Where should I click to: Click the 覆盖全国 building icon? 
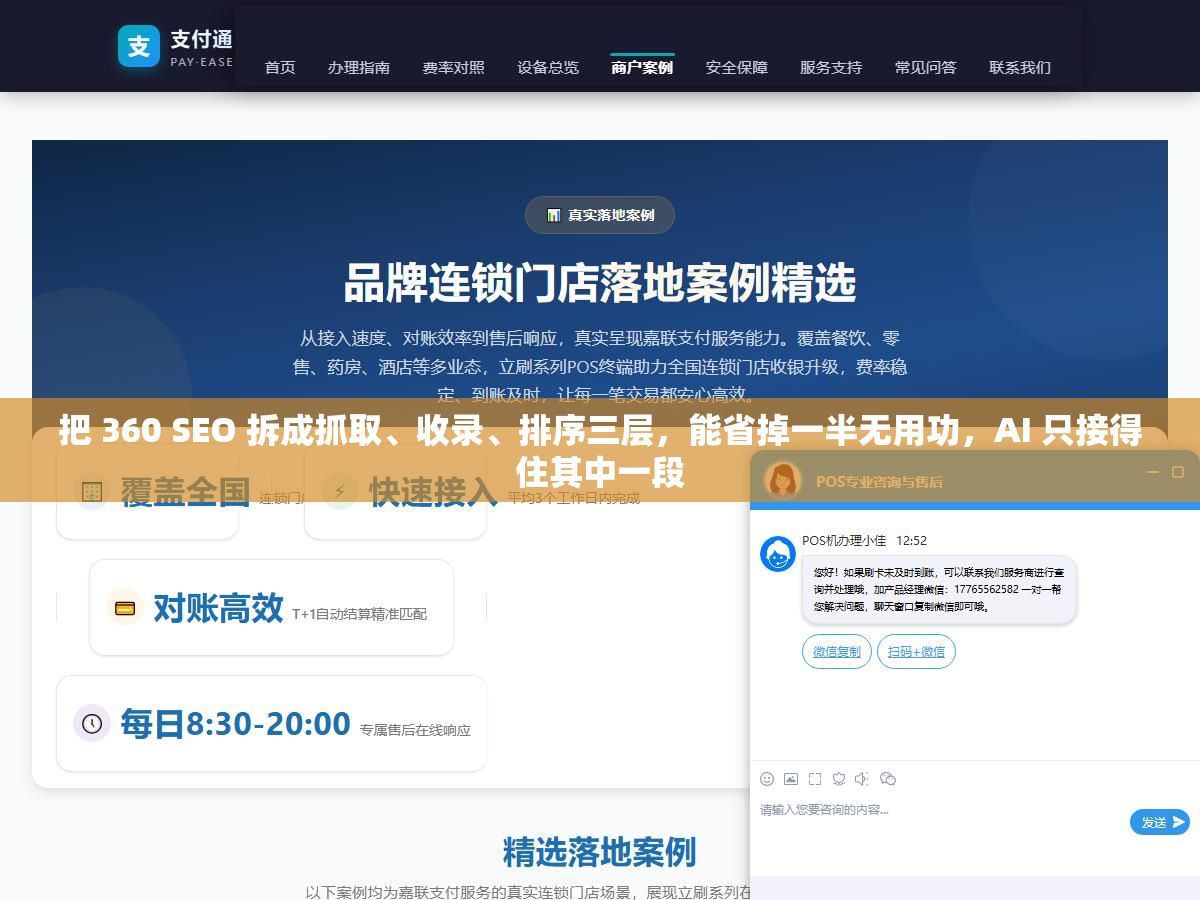(x=92, y=491)
